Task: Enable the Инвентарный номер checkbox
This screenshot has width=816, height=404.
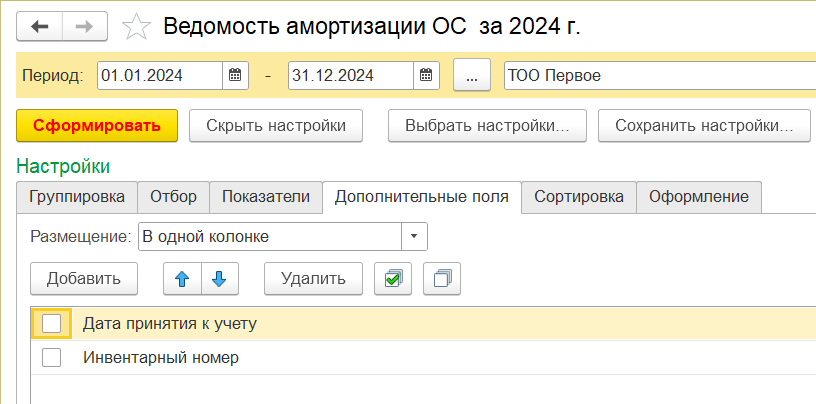Action: (52, 357)
